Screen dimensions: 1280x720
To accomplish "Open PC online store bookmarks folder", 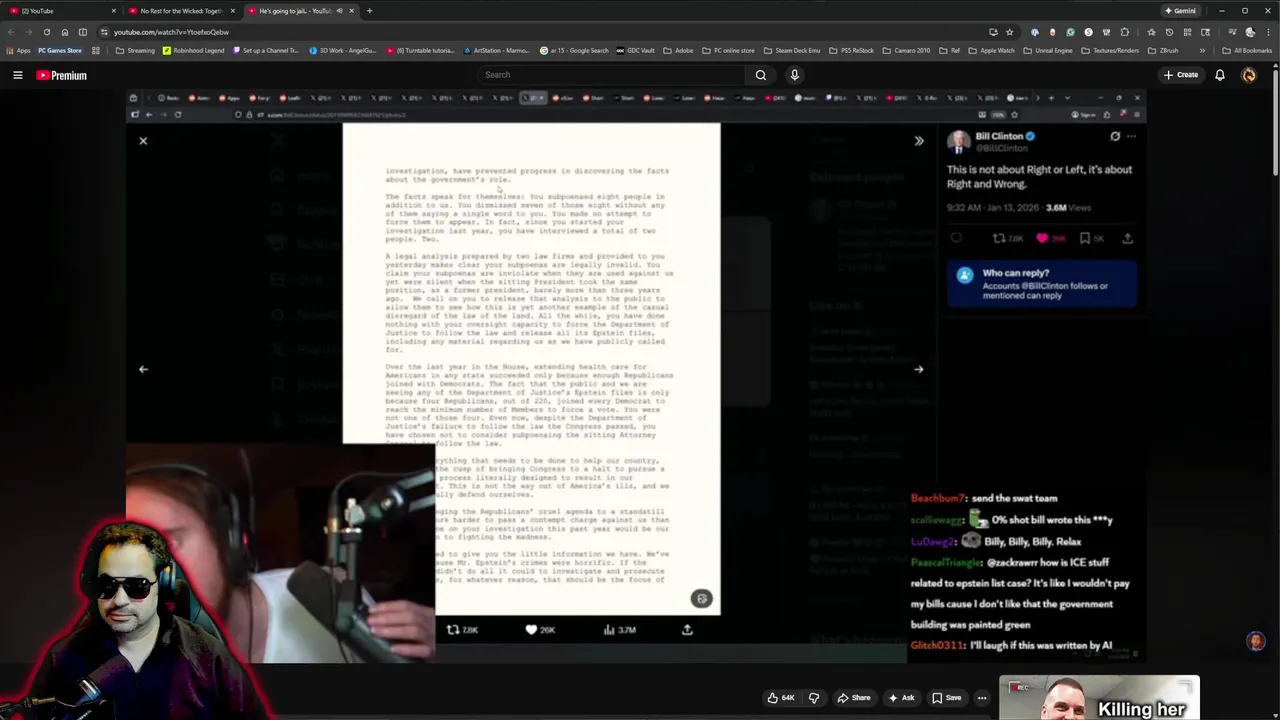I will [x=729, y=50].
